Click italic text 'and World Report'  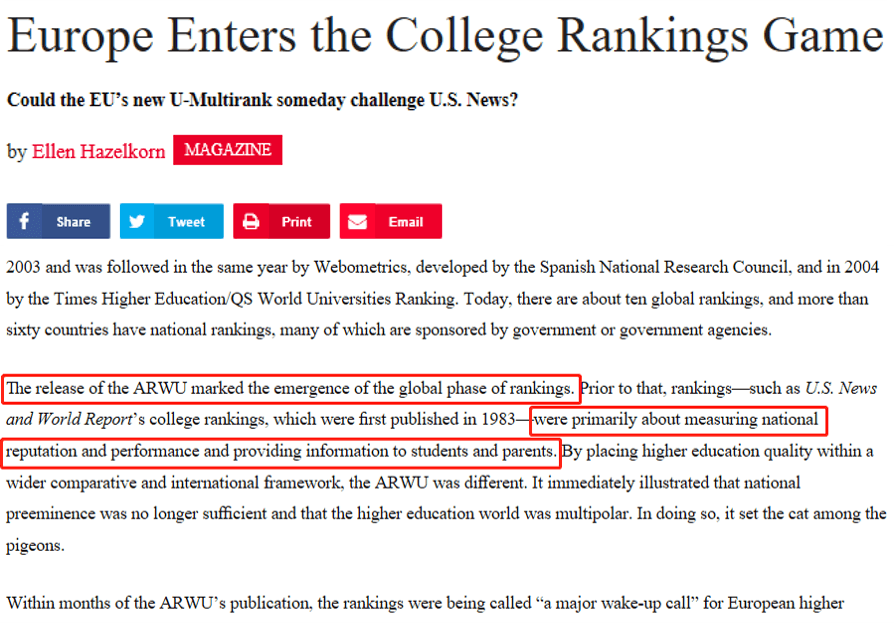point(69,420)
